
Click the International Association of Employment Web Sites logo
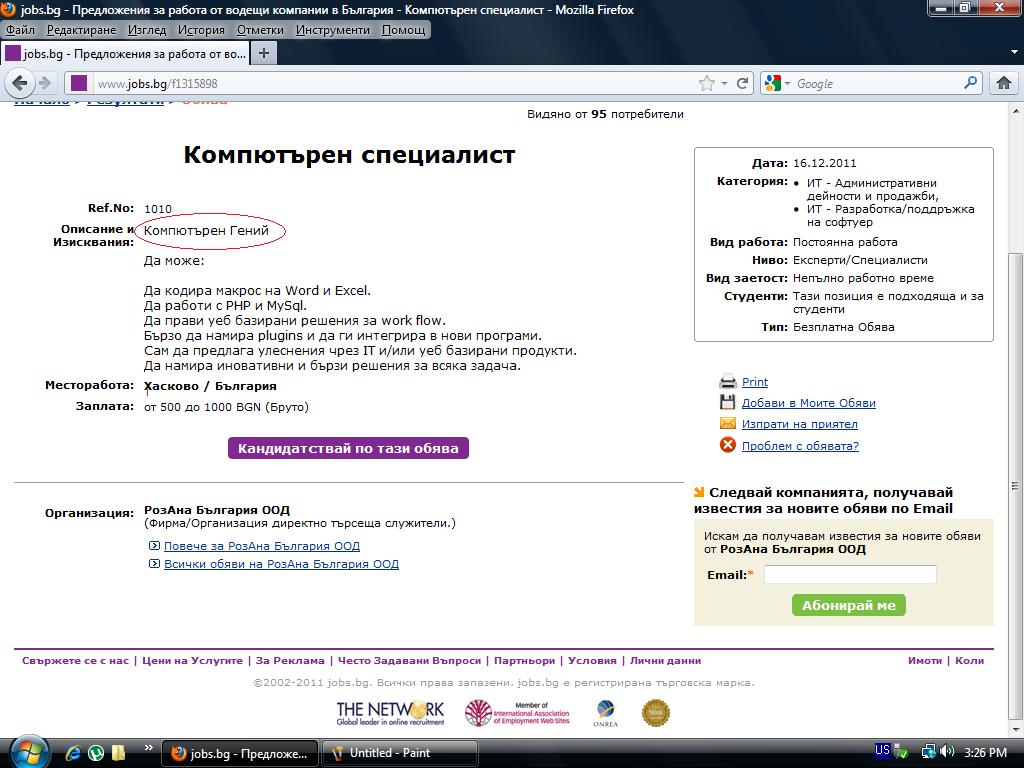(517, 713)
